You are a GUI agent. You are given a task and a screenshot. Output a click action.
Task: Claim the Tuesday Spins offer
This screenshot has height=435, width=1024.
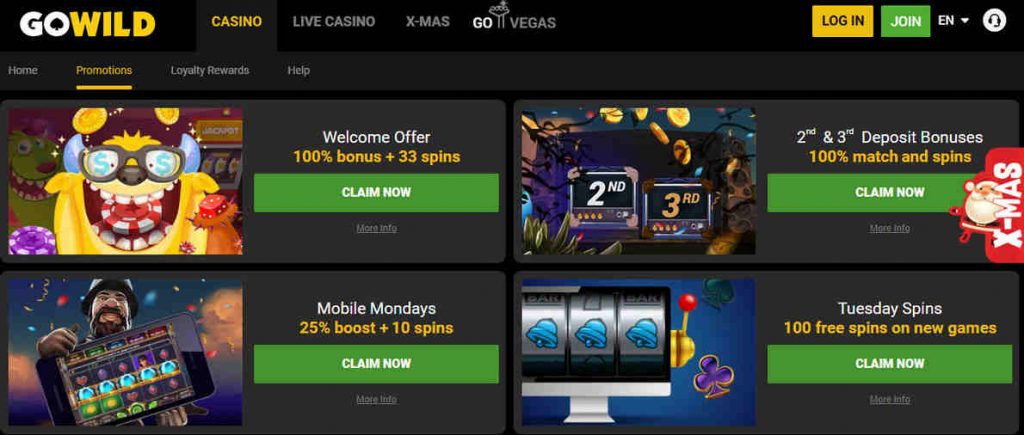[889, 364]
